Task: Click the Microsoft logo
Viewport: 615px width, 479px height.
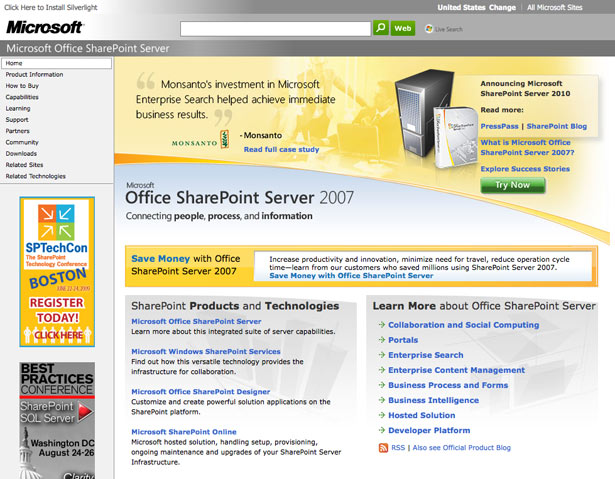Action: 44,27
